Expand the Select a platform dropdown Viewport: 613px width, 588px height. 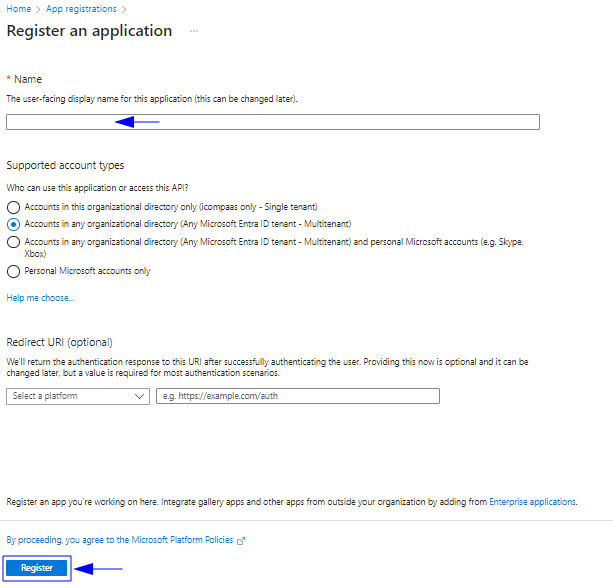(78, 396)
